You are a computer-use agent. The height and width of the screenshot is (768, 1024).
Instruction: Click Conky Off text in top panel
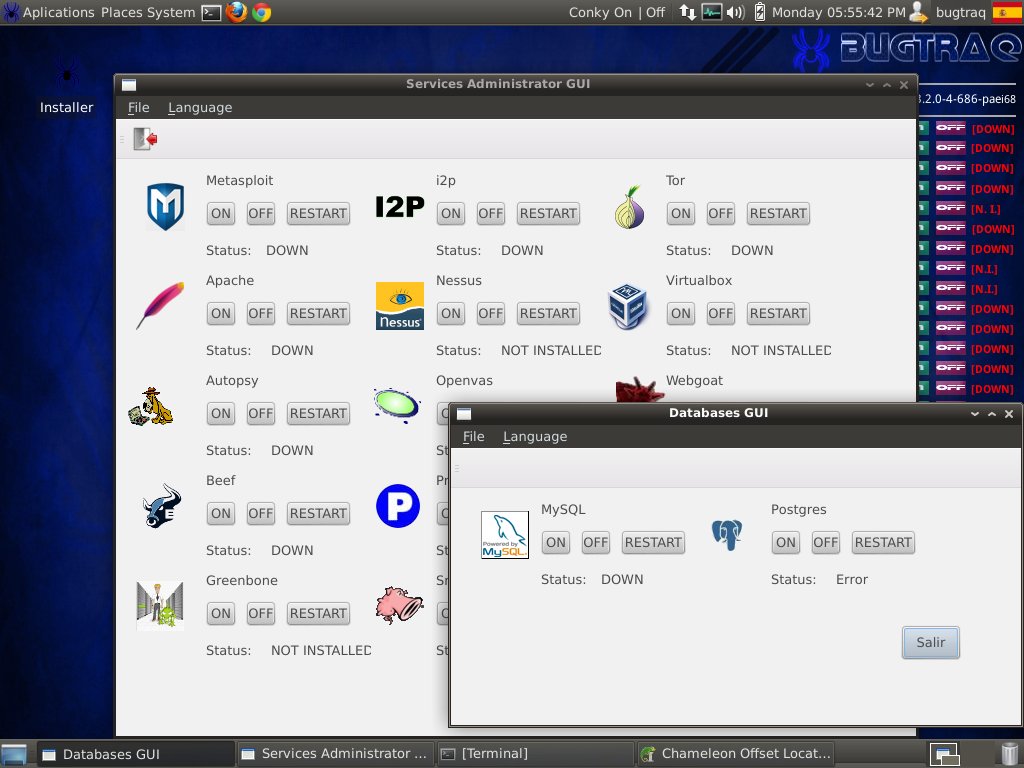click(x=655, y=12)
